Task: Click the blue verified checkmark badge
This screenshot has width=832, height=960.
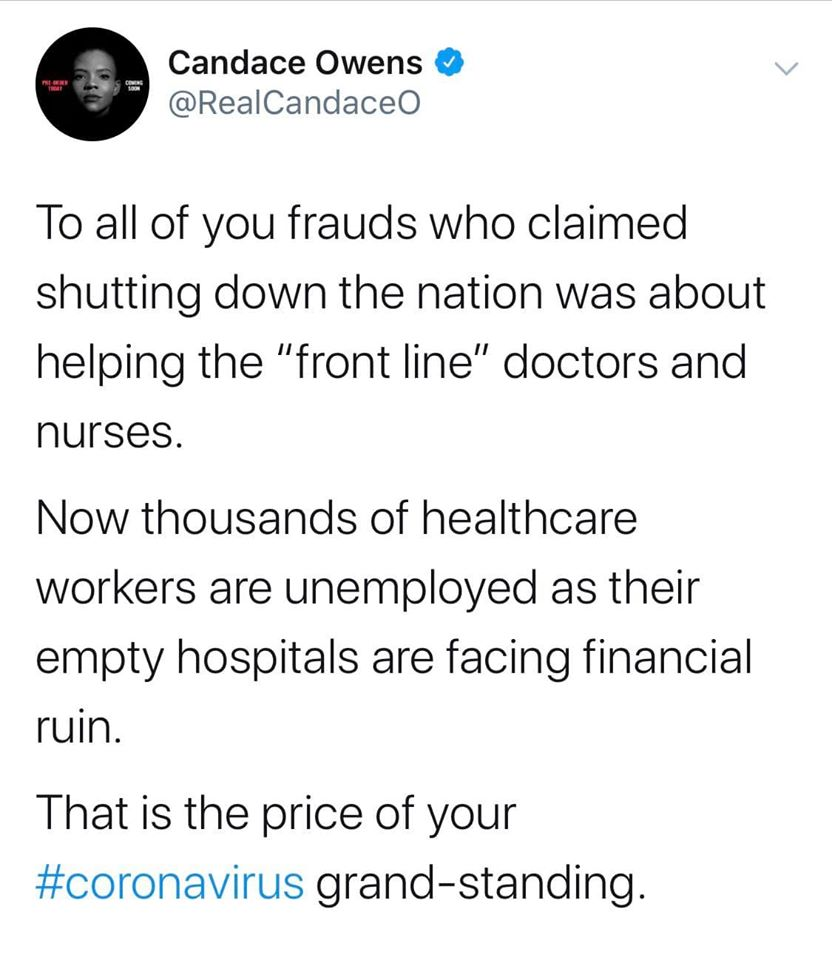Action: coord(447,64)
